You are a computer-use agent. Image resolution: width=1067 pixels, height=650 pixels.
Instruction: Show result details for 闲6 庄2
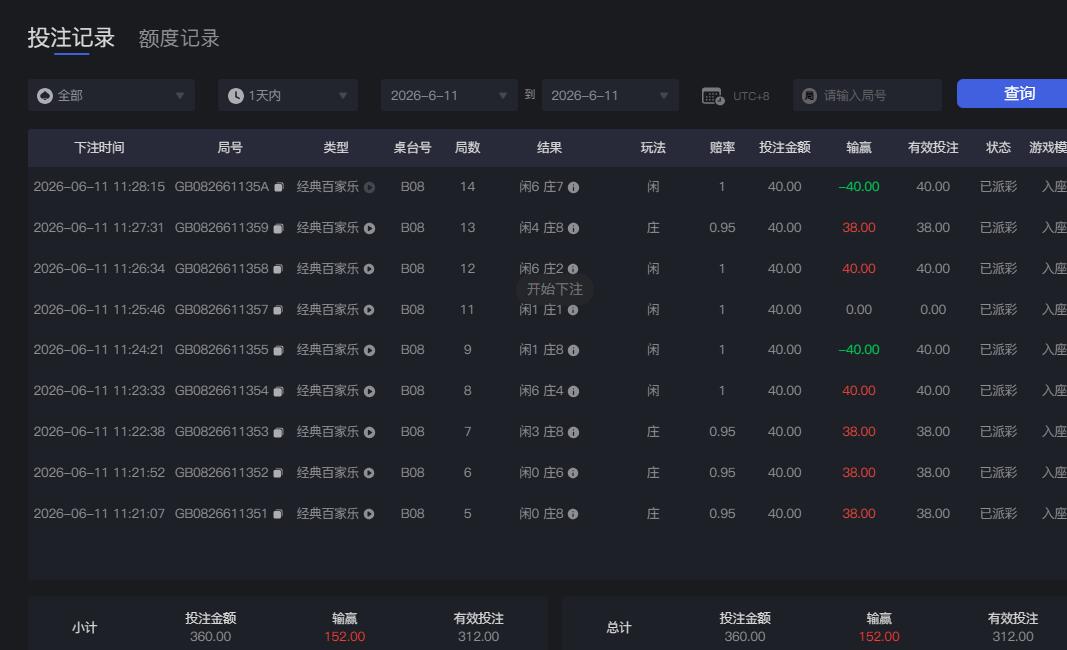point(573,269)
